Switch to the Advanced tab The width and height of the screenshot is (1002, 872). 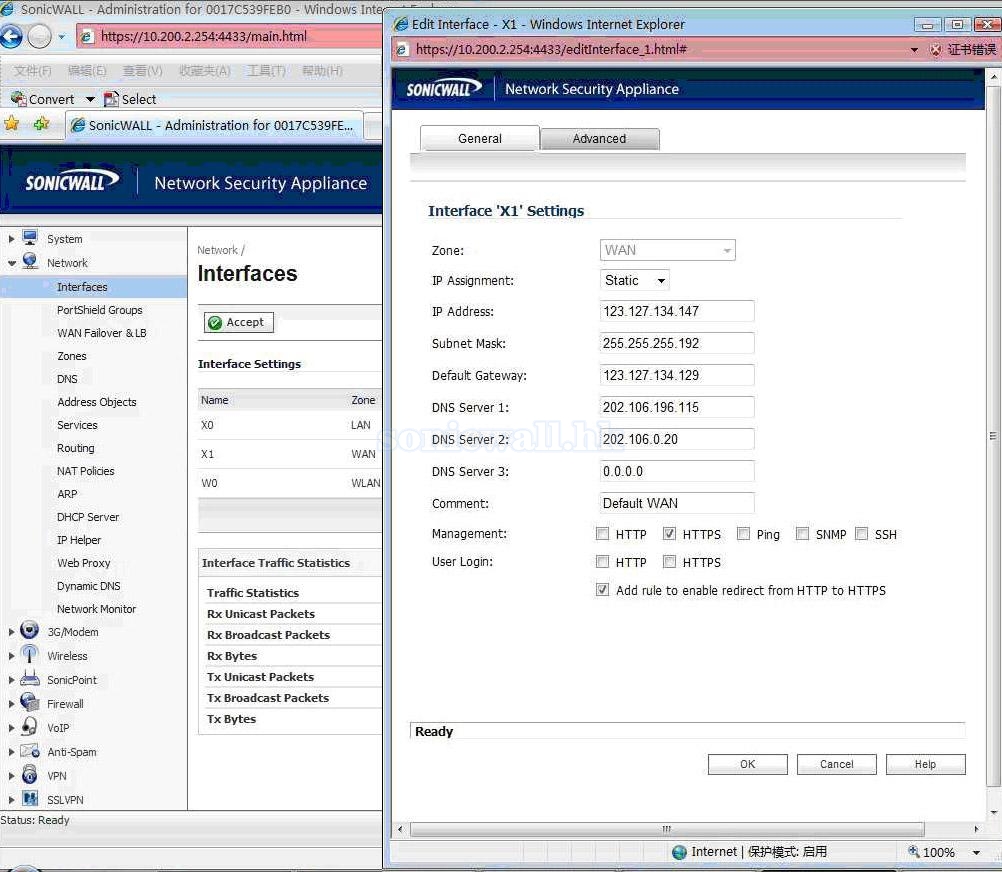tap(599, 139)
